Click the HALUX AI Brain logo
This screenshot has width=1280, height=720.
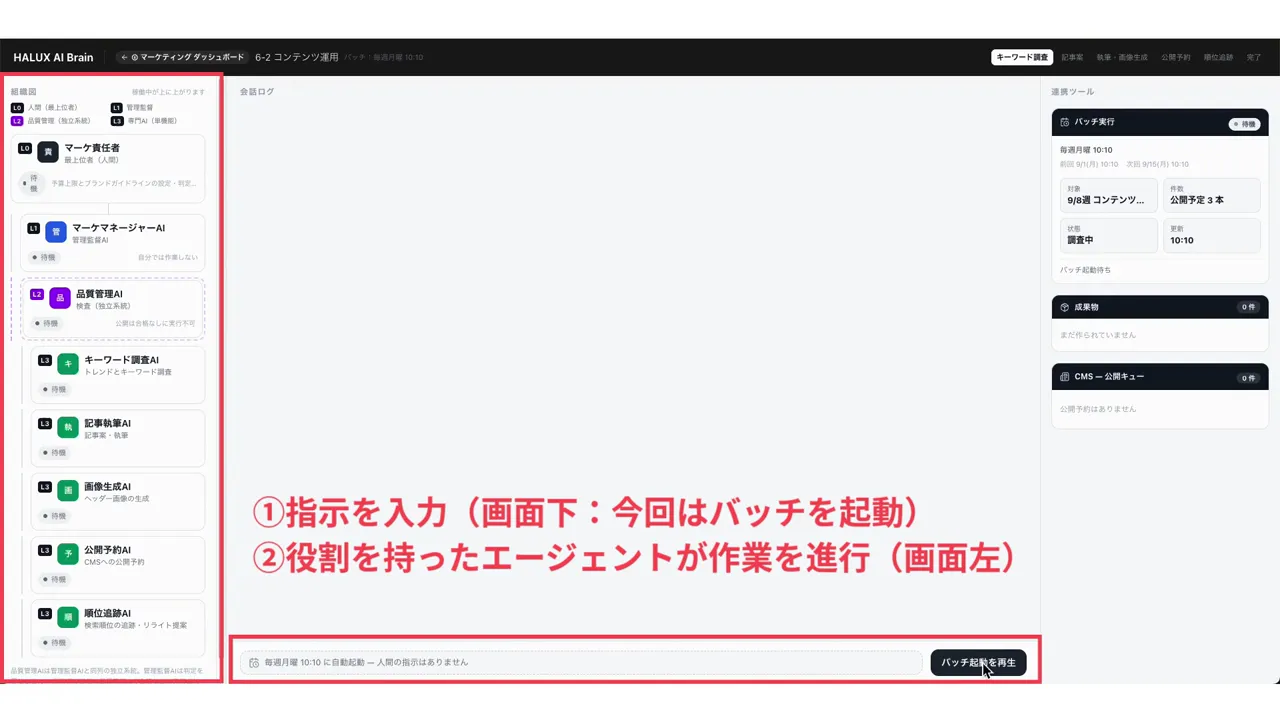point(53,57)
